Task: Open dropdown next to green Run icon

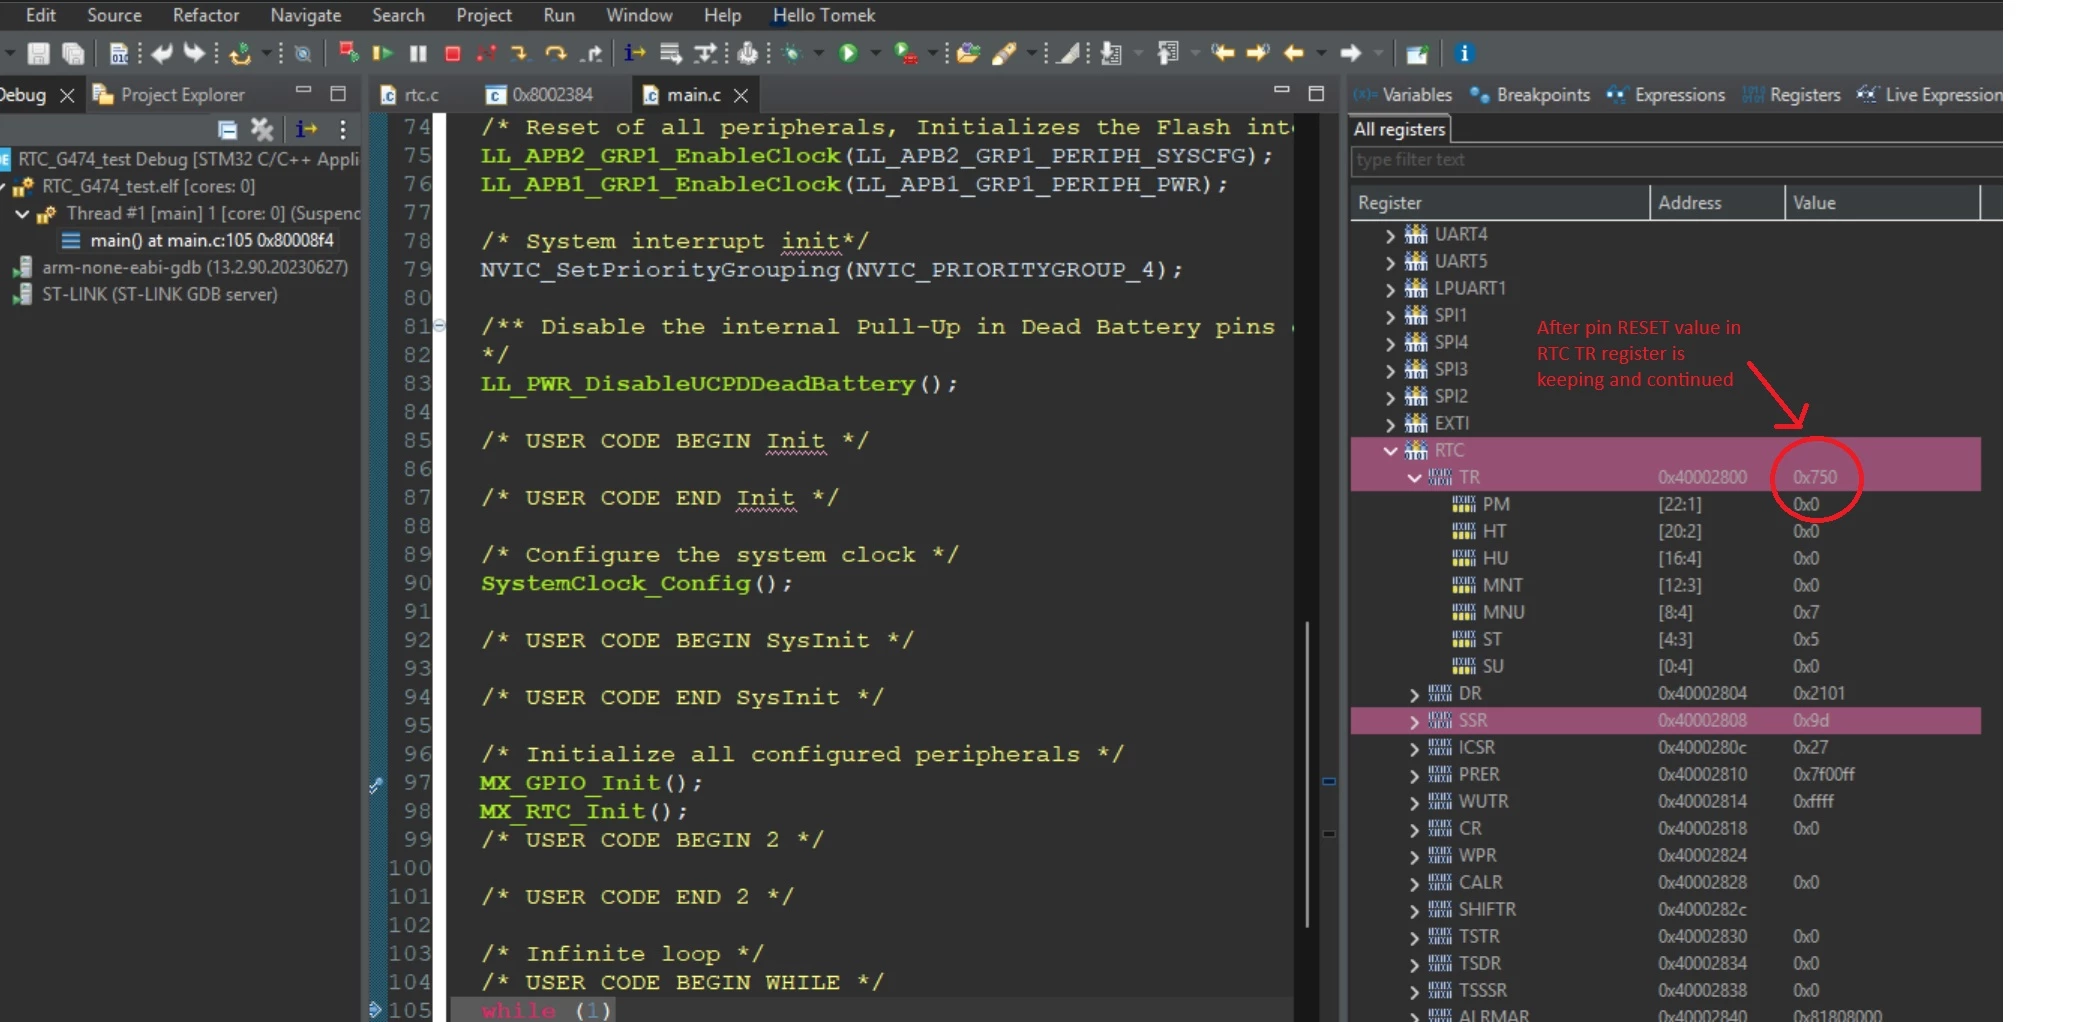Action: [x=876, y=53]
